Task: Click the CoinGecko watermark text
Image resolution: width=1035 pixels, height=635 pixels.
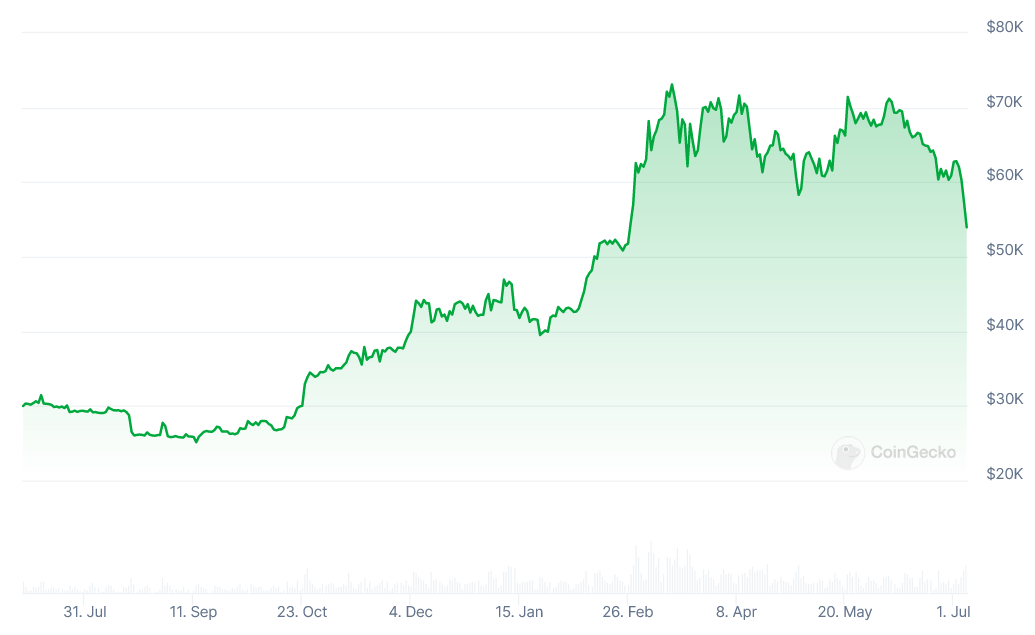Action: coord(912,452)
